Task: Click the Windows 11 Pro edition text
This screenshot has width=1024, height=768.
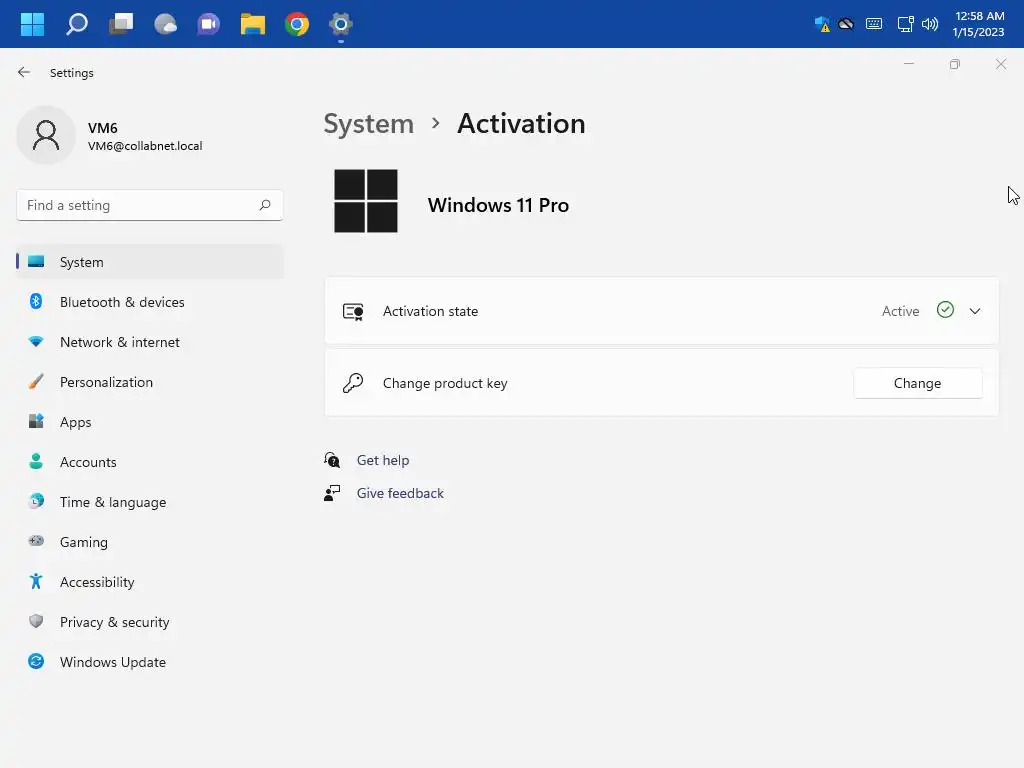Action: [x=498, y=205]
